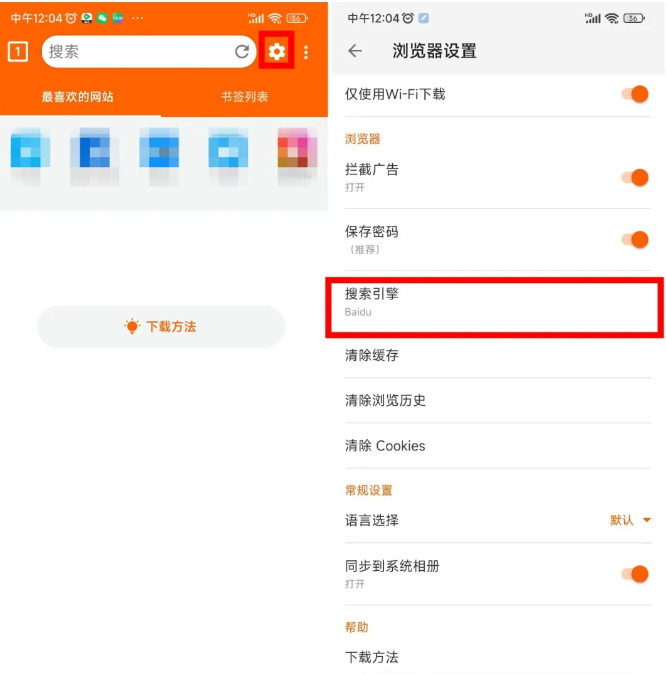Disable the 拦截广告 ad-block switch
Viewport: 666px width, 675px height.
635,177
